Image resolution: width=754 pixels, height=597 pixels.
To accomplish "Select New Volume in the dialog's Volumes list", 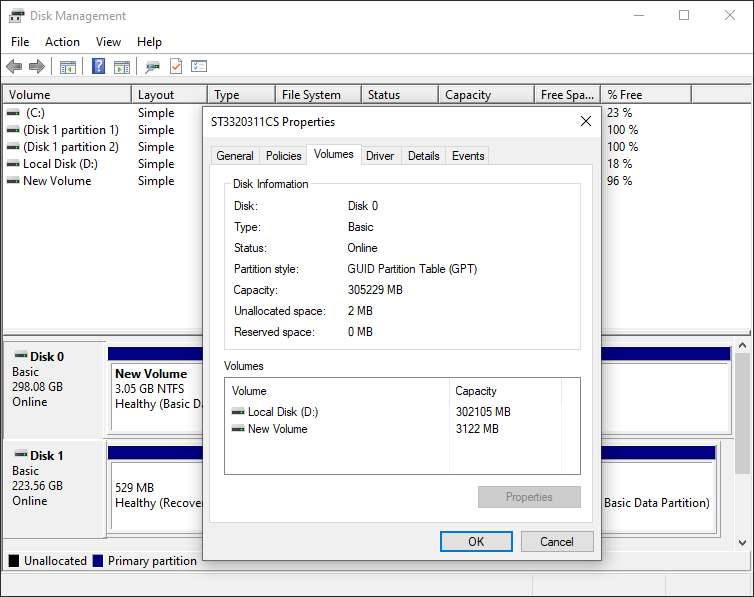I will coord(277,429).
